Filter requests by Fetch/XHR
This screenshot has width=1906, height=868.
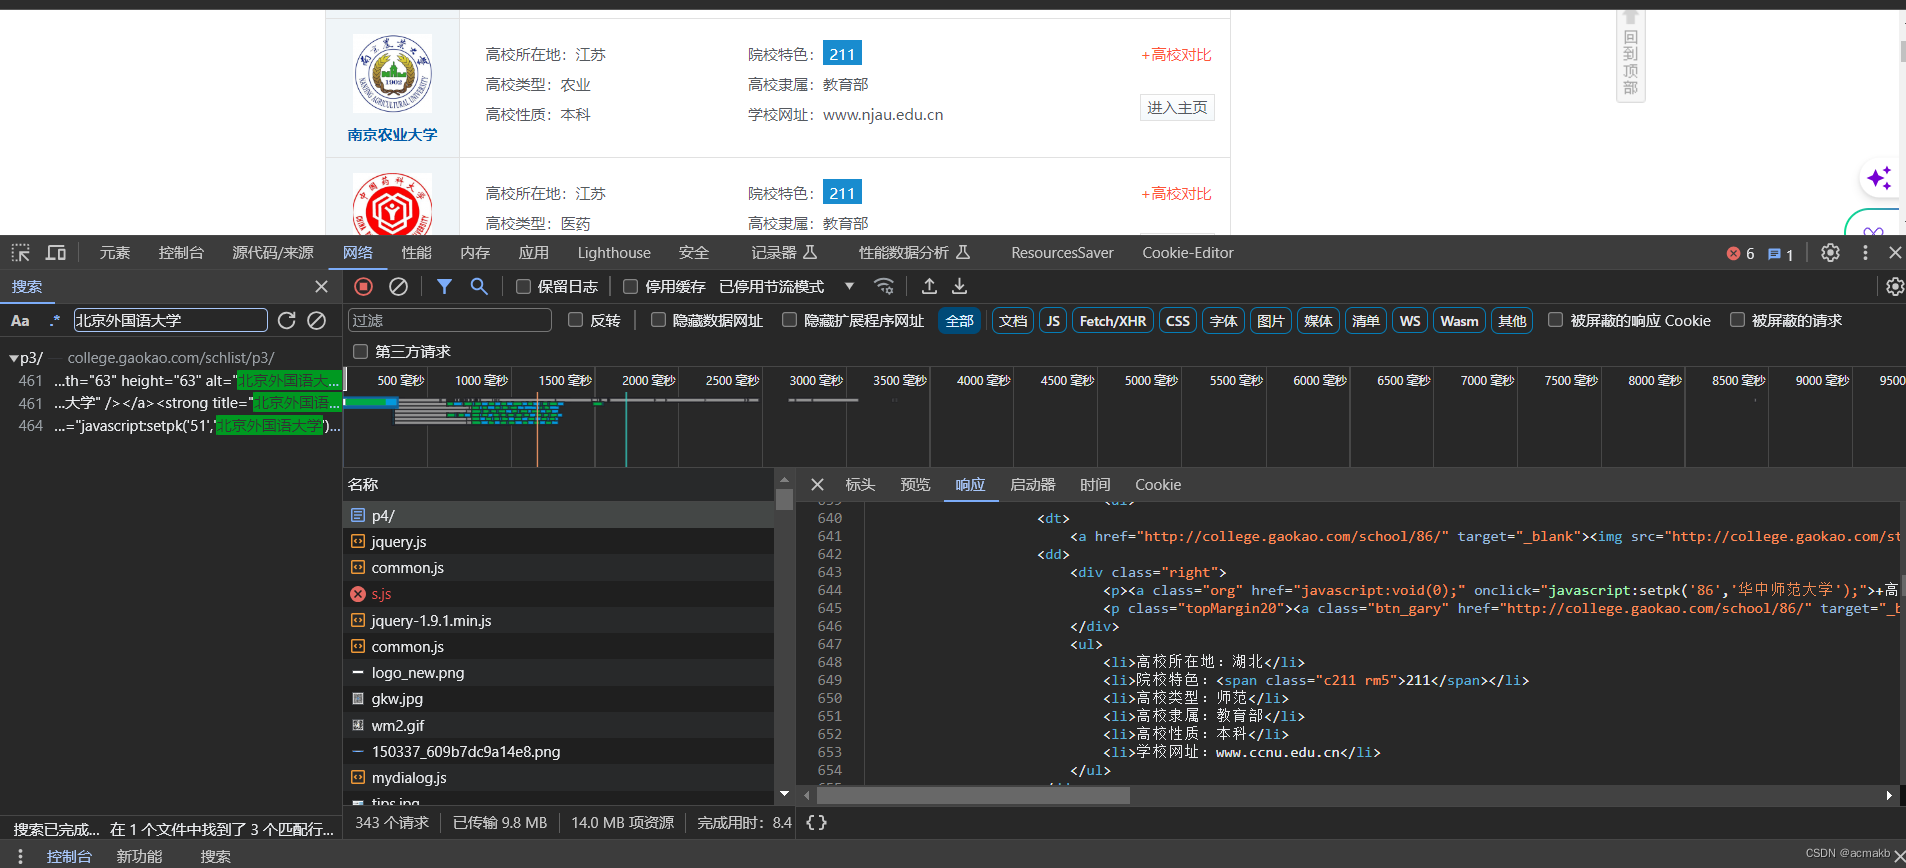(x=1113, y=321)
